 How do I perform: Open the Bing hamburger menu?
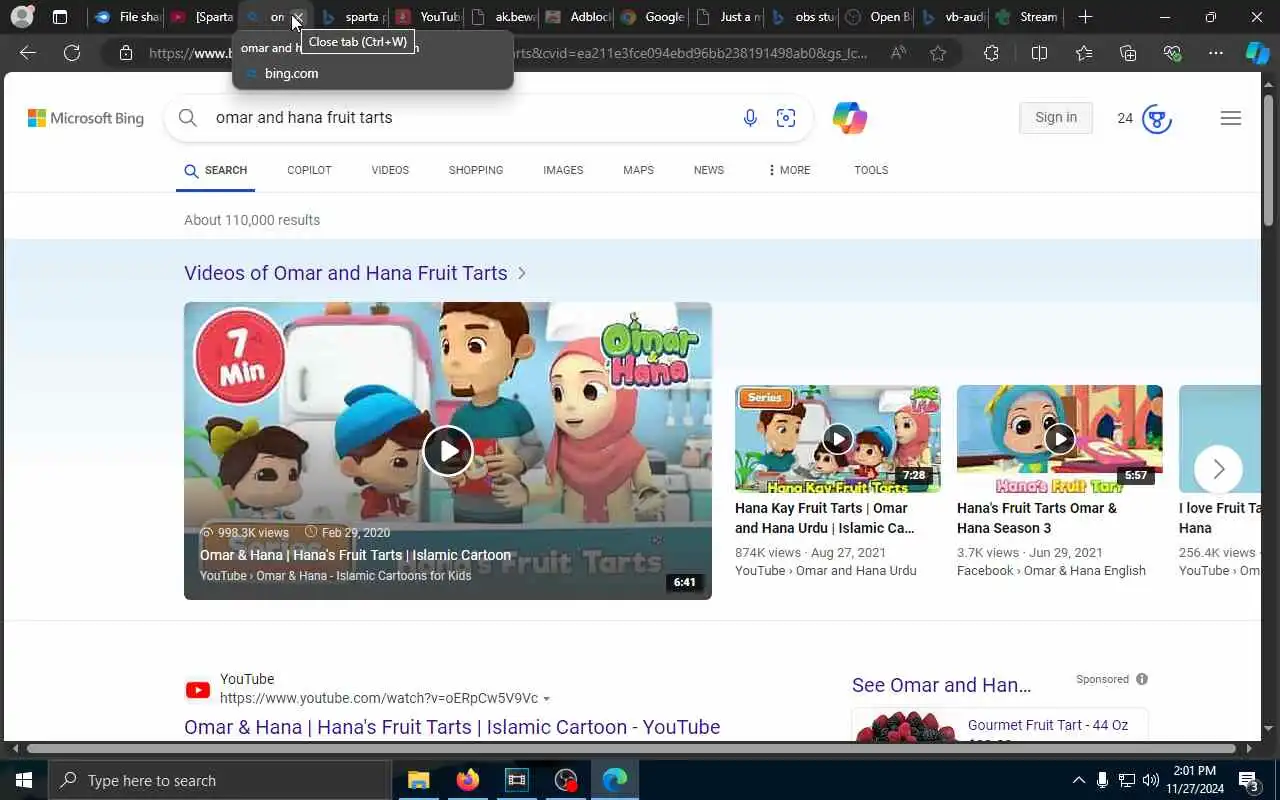pyautogui.click(x=1231, y=118)
